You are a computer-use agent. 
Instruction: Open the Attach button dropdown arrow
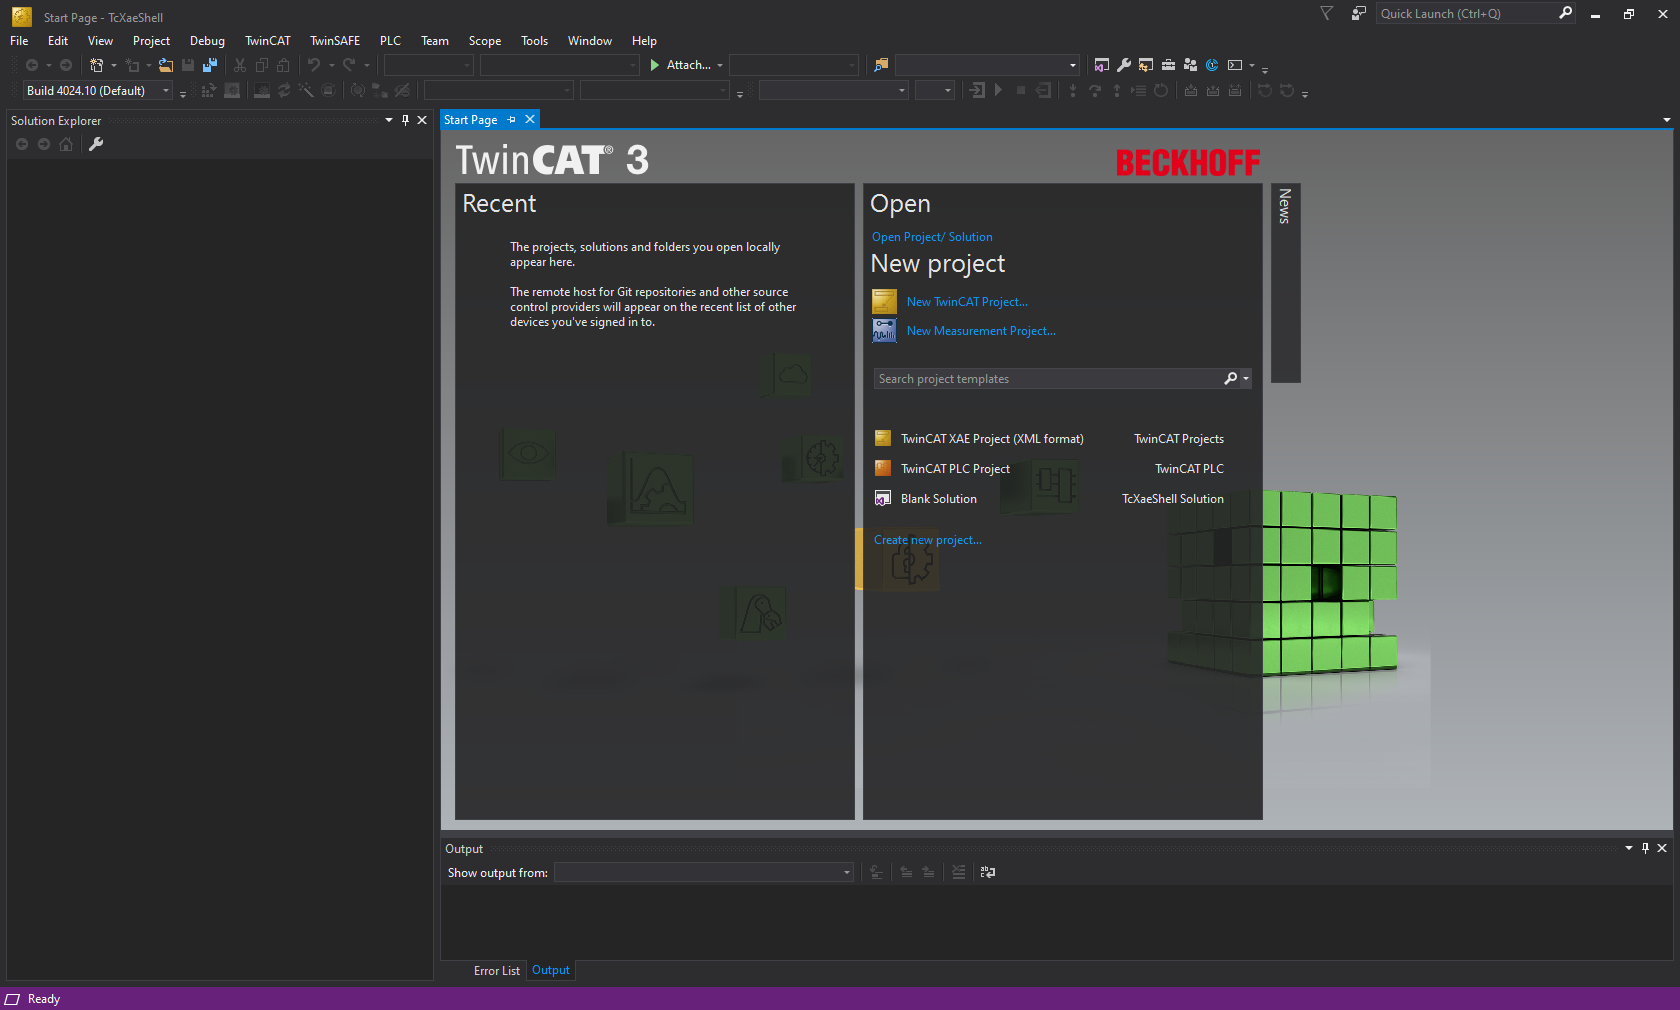pos(720,65)
